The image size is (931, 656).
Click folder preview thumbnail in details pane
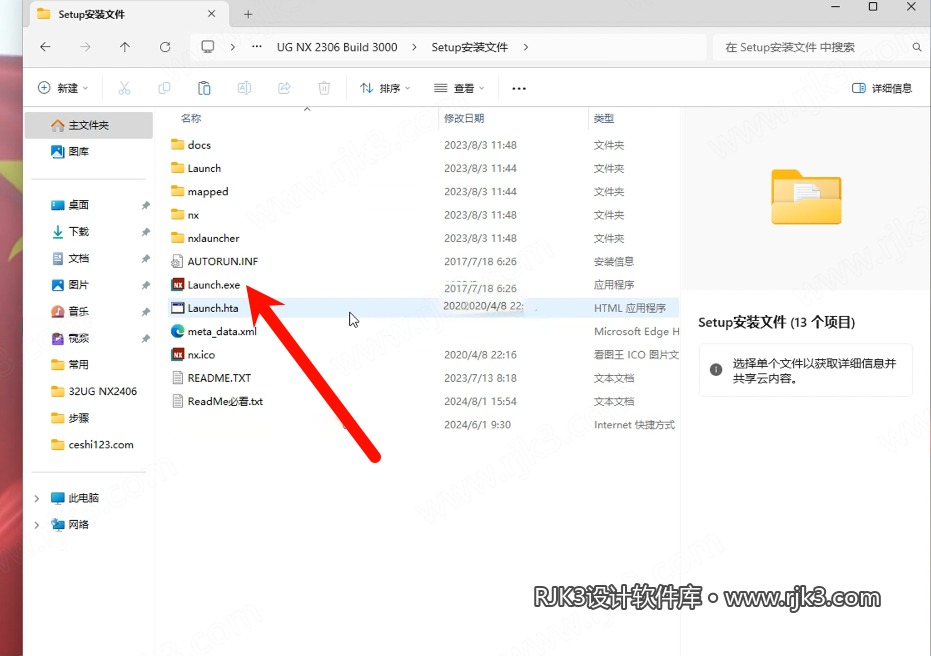click(x=806, y=197)
